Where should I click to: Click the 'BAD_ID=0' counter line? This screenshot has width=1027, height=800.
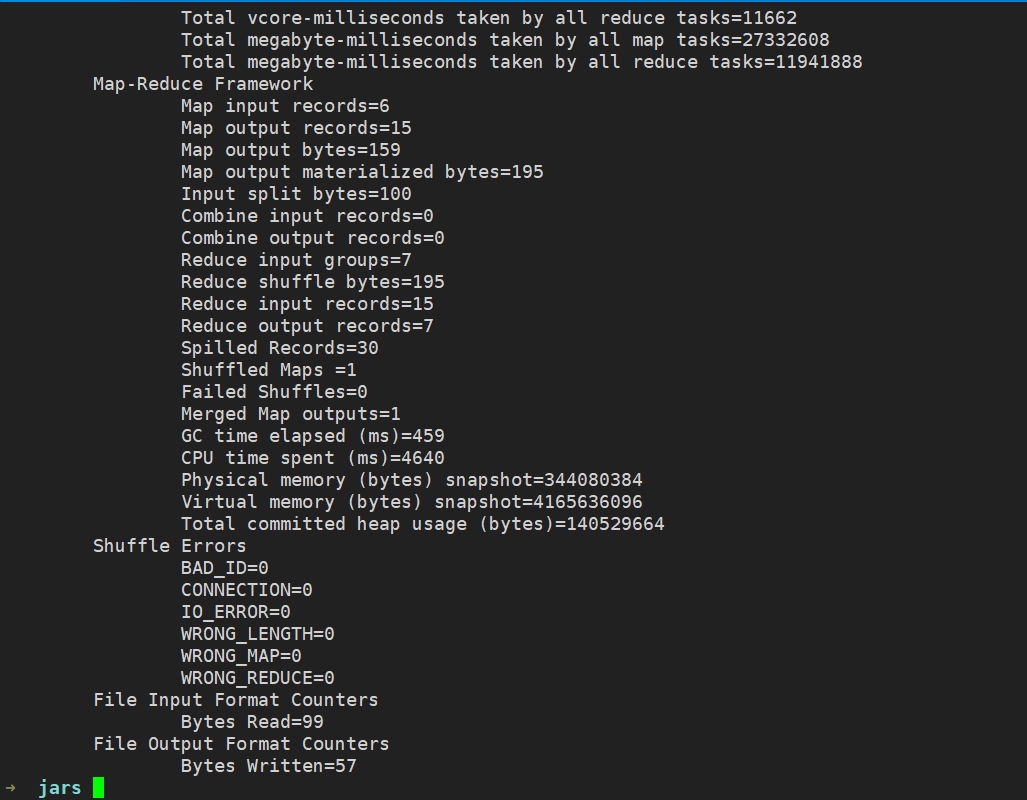click(225, 568)
